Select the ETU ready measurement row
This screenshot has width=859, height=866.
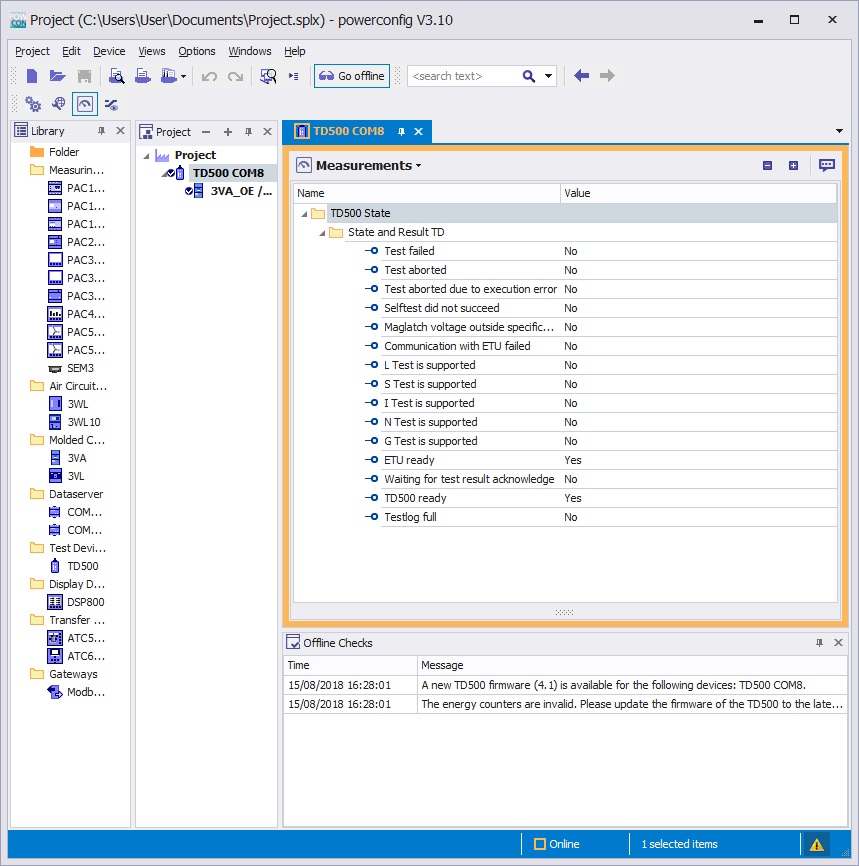click(601, 460)
